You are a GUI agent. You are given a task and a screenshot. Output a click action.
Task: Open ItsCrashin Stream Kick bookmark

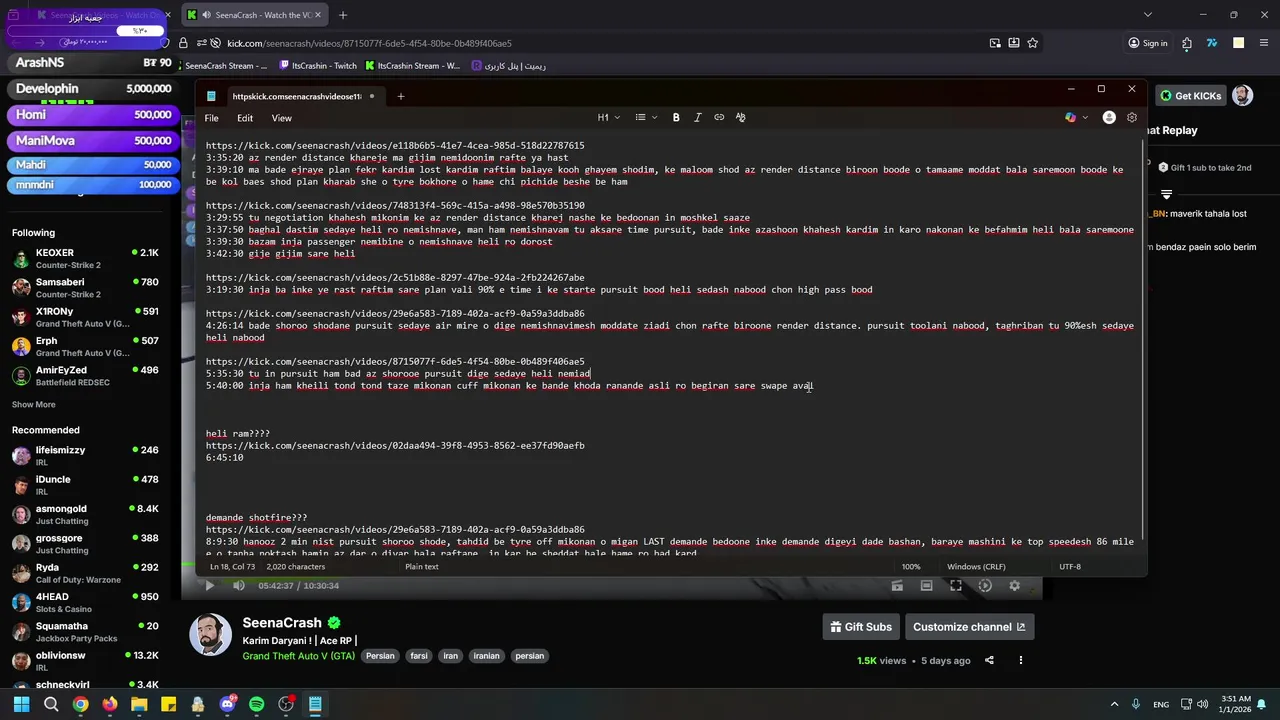click(412, 66)
